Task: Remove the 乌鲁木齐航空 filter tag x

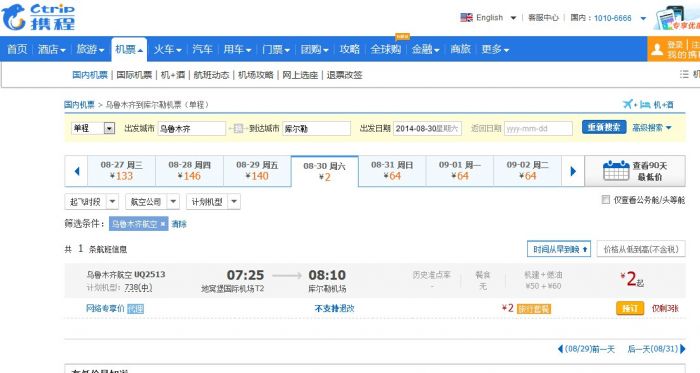Action: coord(162,224)
